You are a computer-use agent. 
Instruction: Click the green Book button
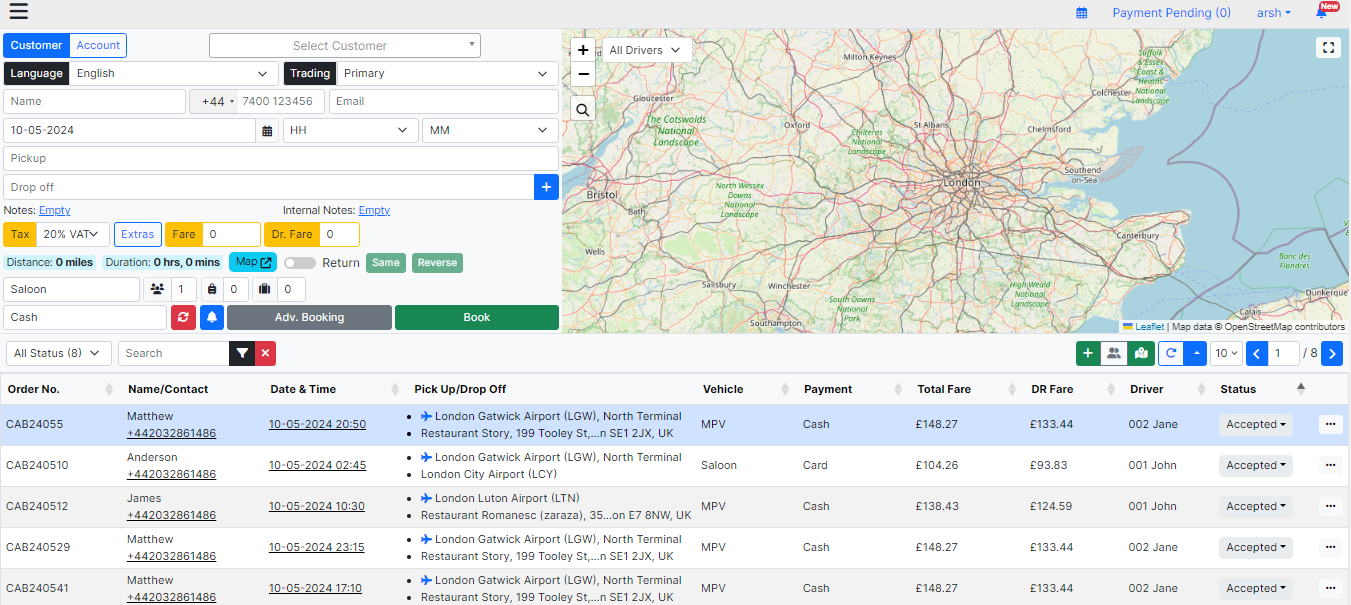[476, 317]
